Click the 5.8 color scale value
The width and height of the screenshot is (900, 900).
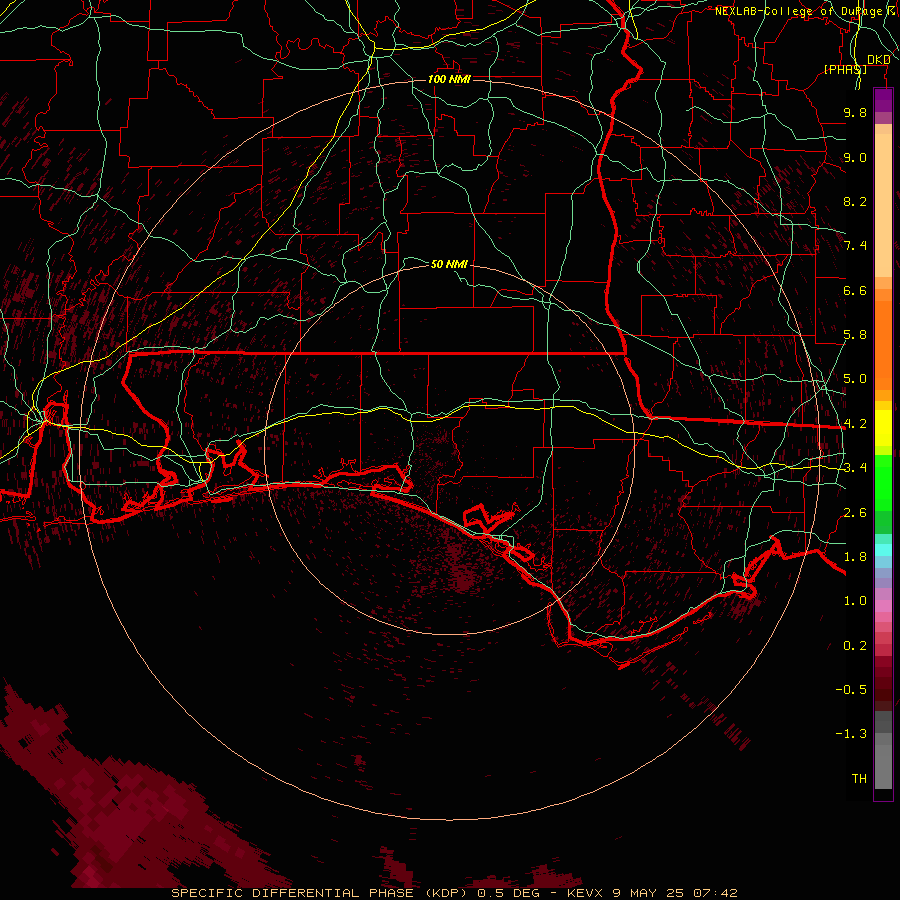pyautogui.click(x=855, y=335)
